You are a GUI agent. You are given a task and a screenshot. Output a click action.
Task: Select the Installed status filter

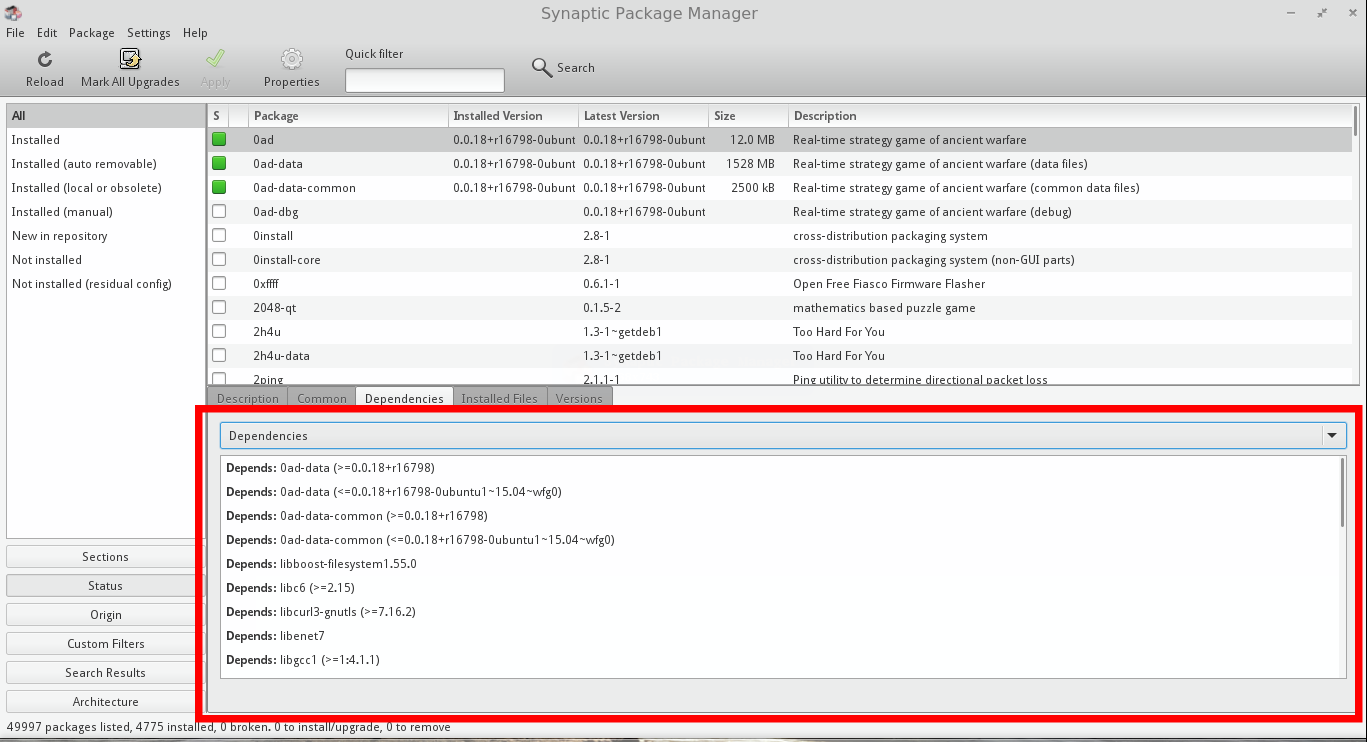point(105,140)
